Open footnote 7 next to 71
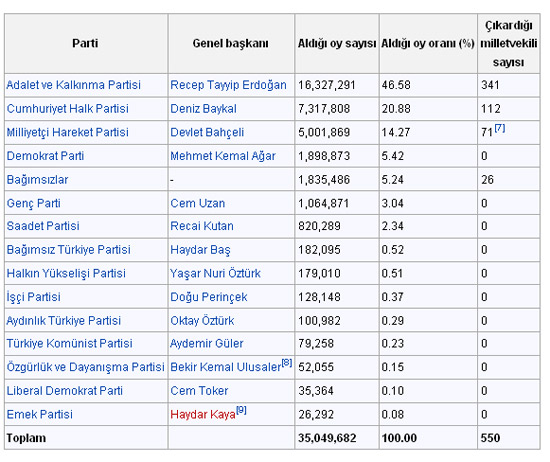Viewport: 550px width, 462px height. [x=500, y=128]
